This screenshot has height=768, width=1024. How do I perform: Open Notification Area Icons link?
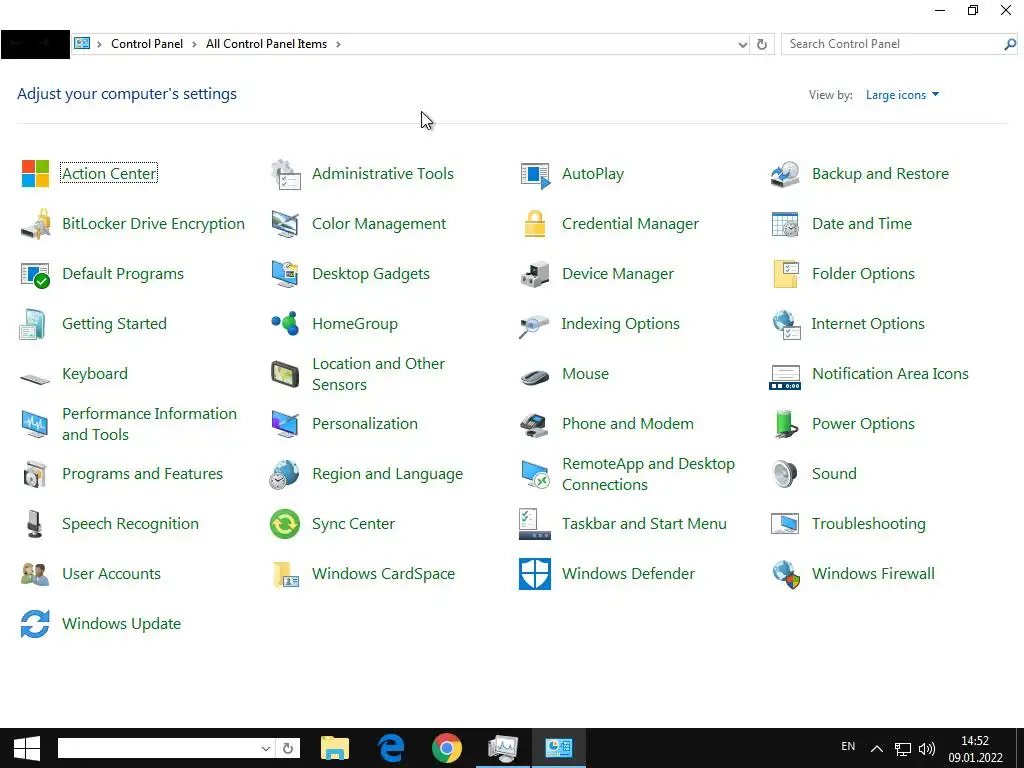[890, 374]
